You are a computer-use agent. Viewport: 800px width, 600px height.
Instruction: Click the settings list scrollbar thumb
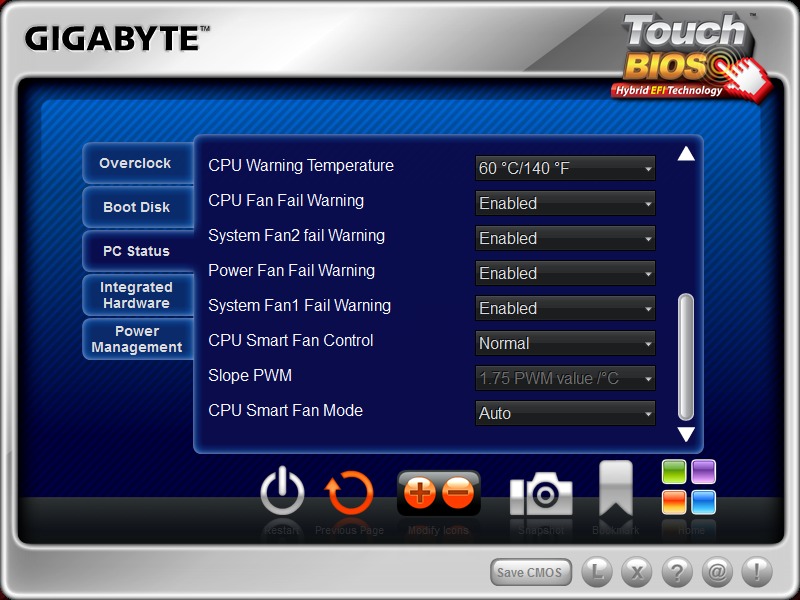686,357
